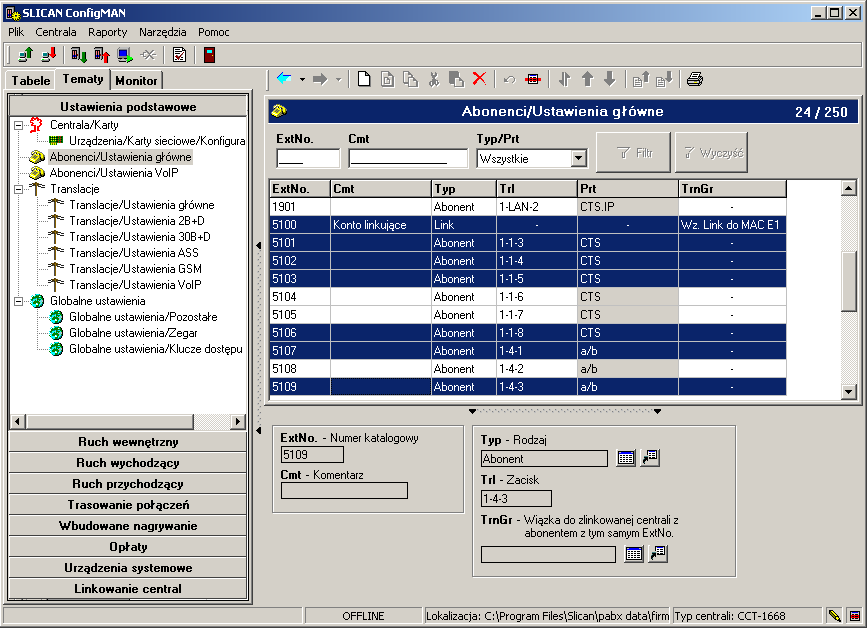Open the Typ/Prt Wszystkie dropdown
The image size is (867, 628).
coord(578,159)
